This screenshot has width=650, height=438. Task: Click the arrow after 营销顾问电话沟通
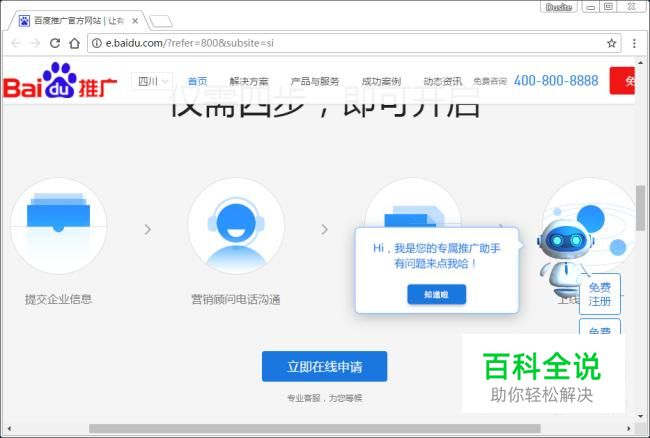click(324, 229)
